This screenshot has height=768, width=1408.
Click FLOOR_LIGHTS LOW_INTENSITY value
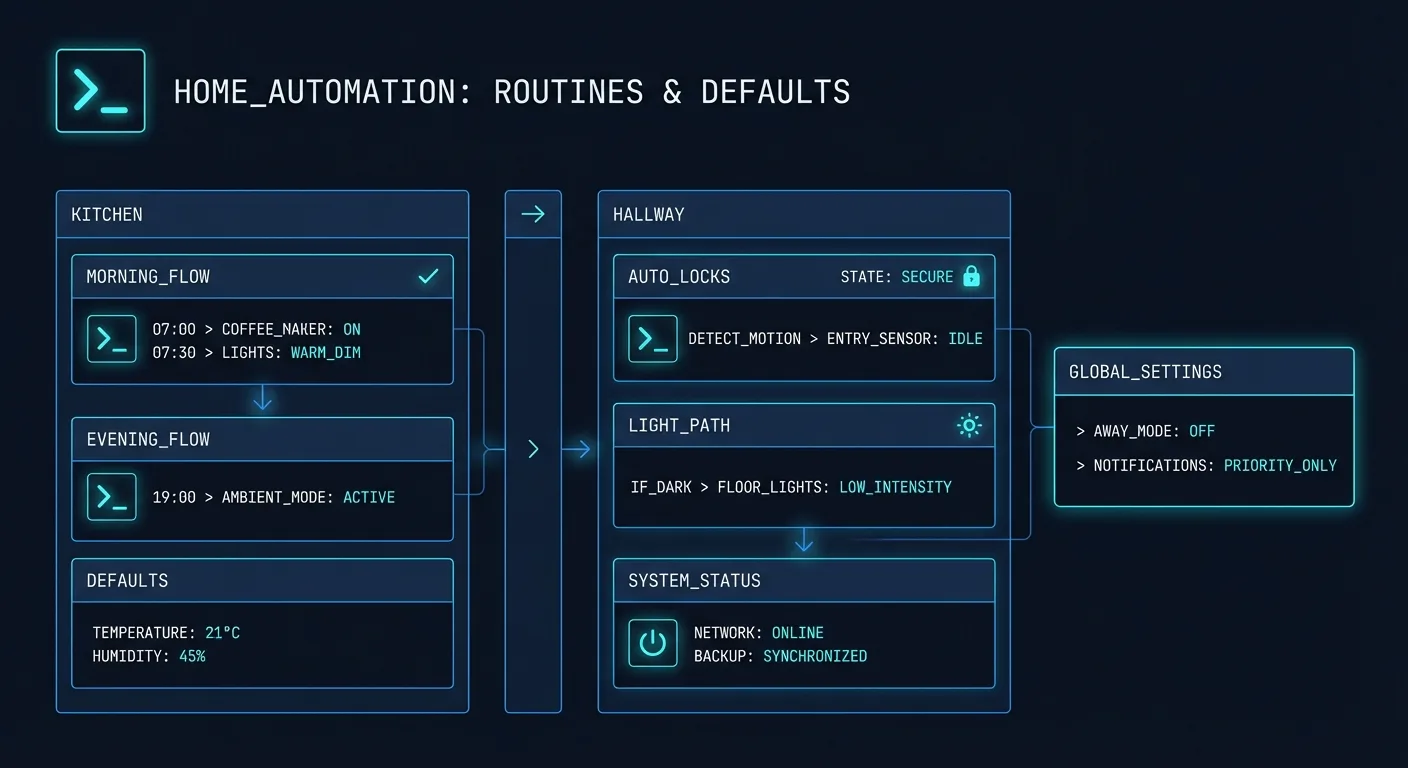(895, 487)
